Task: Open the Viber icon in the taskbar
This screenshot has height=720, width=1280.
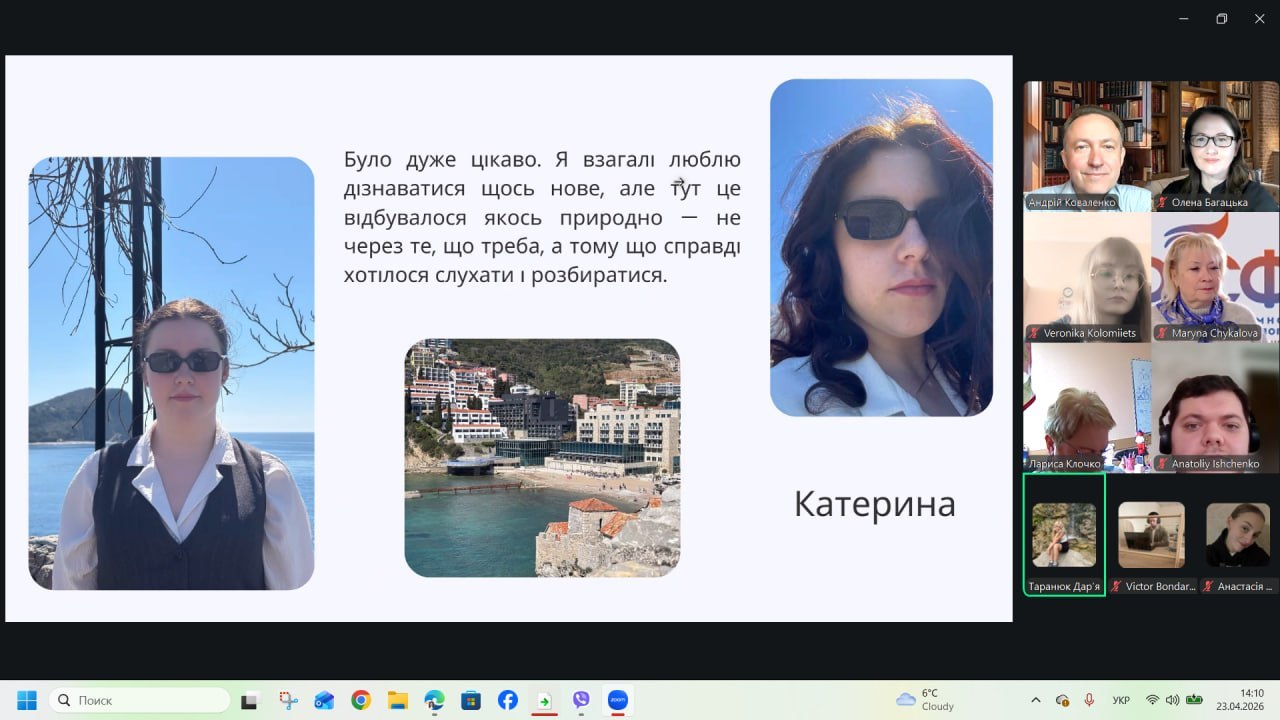Action: pyautogui.click(x=581, y=700)
